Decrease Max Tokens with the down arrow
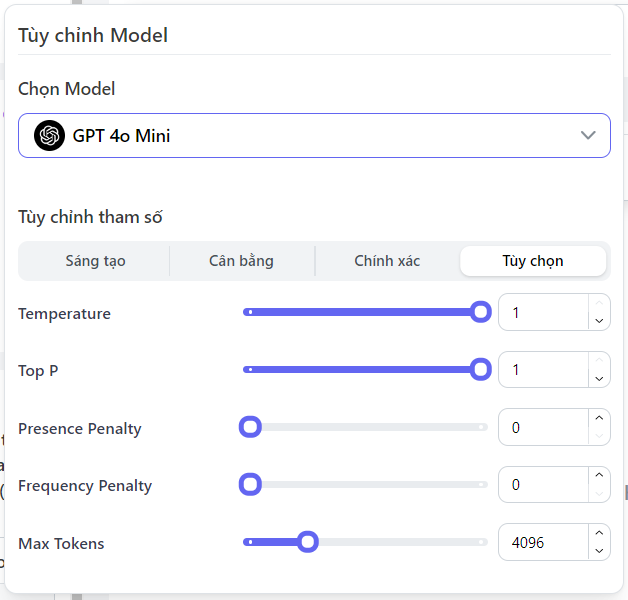Image resolution: width=628 pixels, height=600 pixels. click(598, 551)
